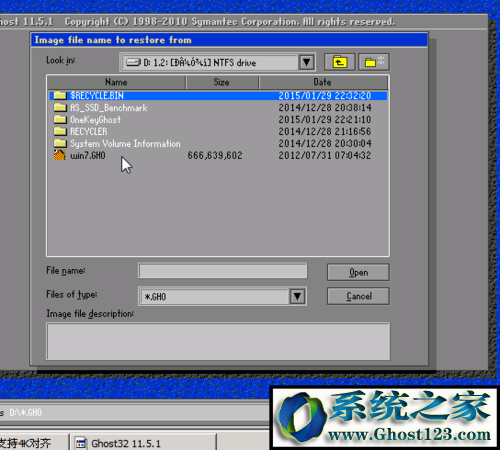Click the Cancel button

[358, 296]
